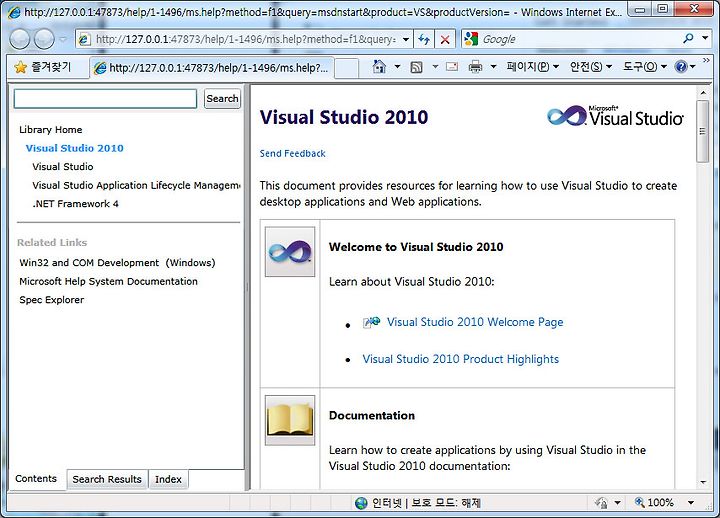Open the Visual Studio tree entry
Viewport: 720px width, 518px height.
[x=62, y=167]
